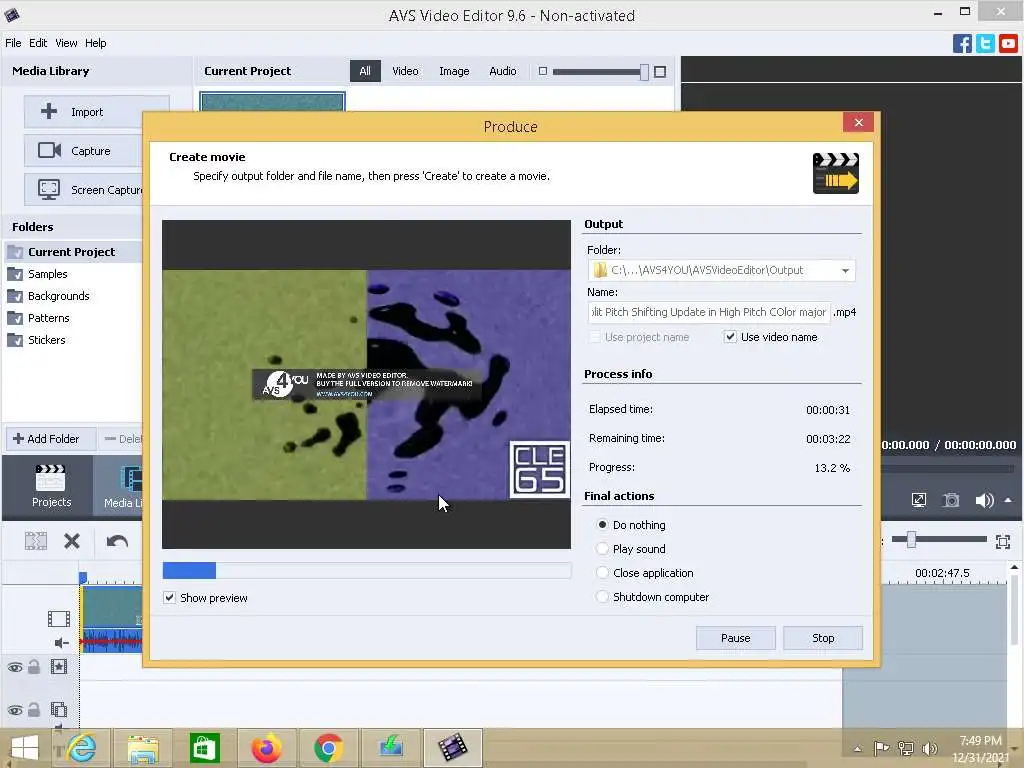Toggle lock of the effects track
Screen dimensions: 1024x768
(34, 666)
